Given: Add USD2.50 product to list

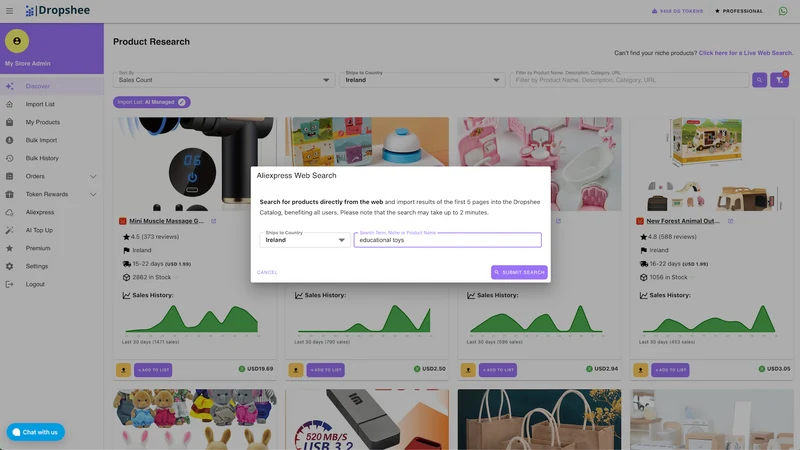Looking at the screenshot, I should (326, 370).
